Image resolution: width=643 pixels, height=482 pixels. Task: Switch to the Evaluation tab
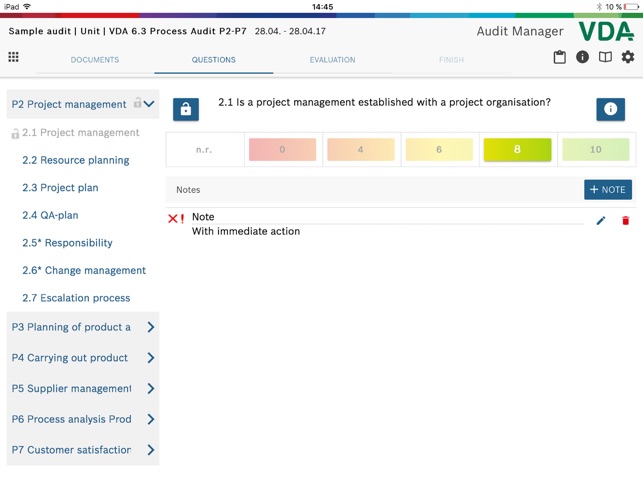click(x=332, y=60)
